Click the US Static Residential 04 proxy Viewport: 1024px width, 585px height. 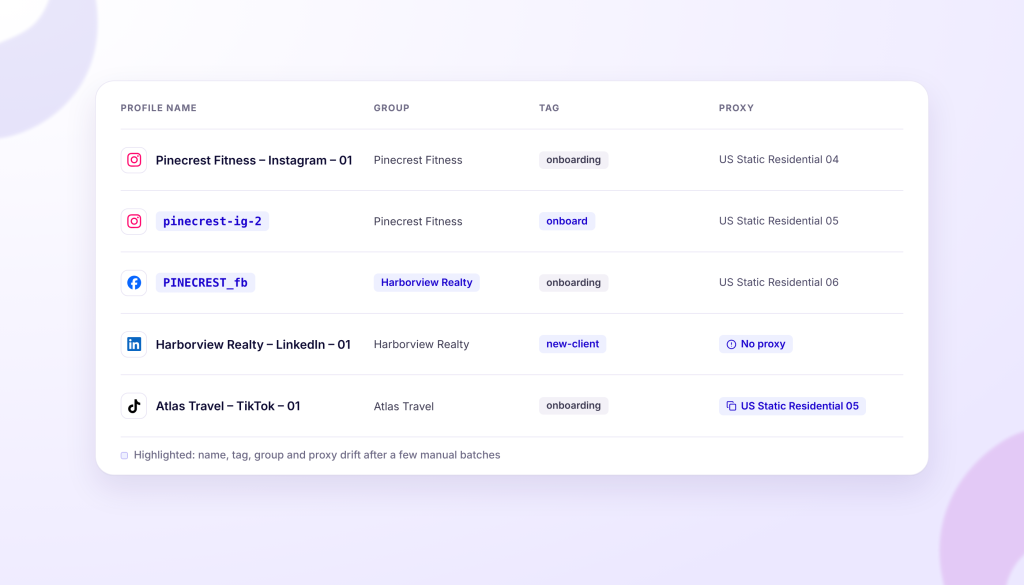pyautogui.click(x=778, y=159)
